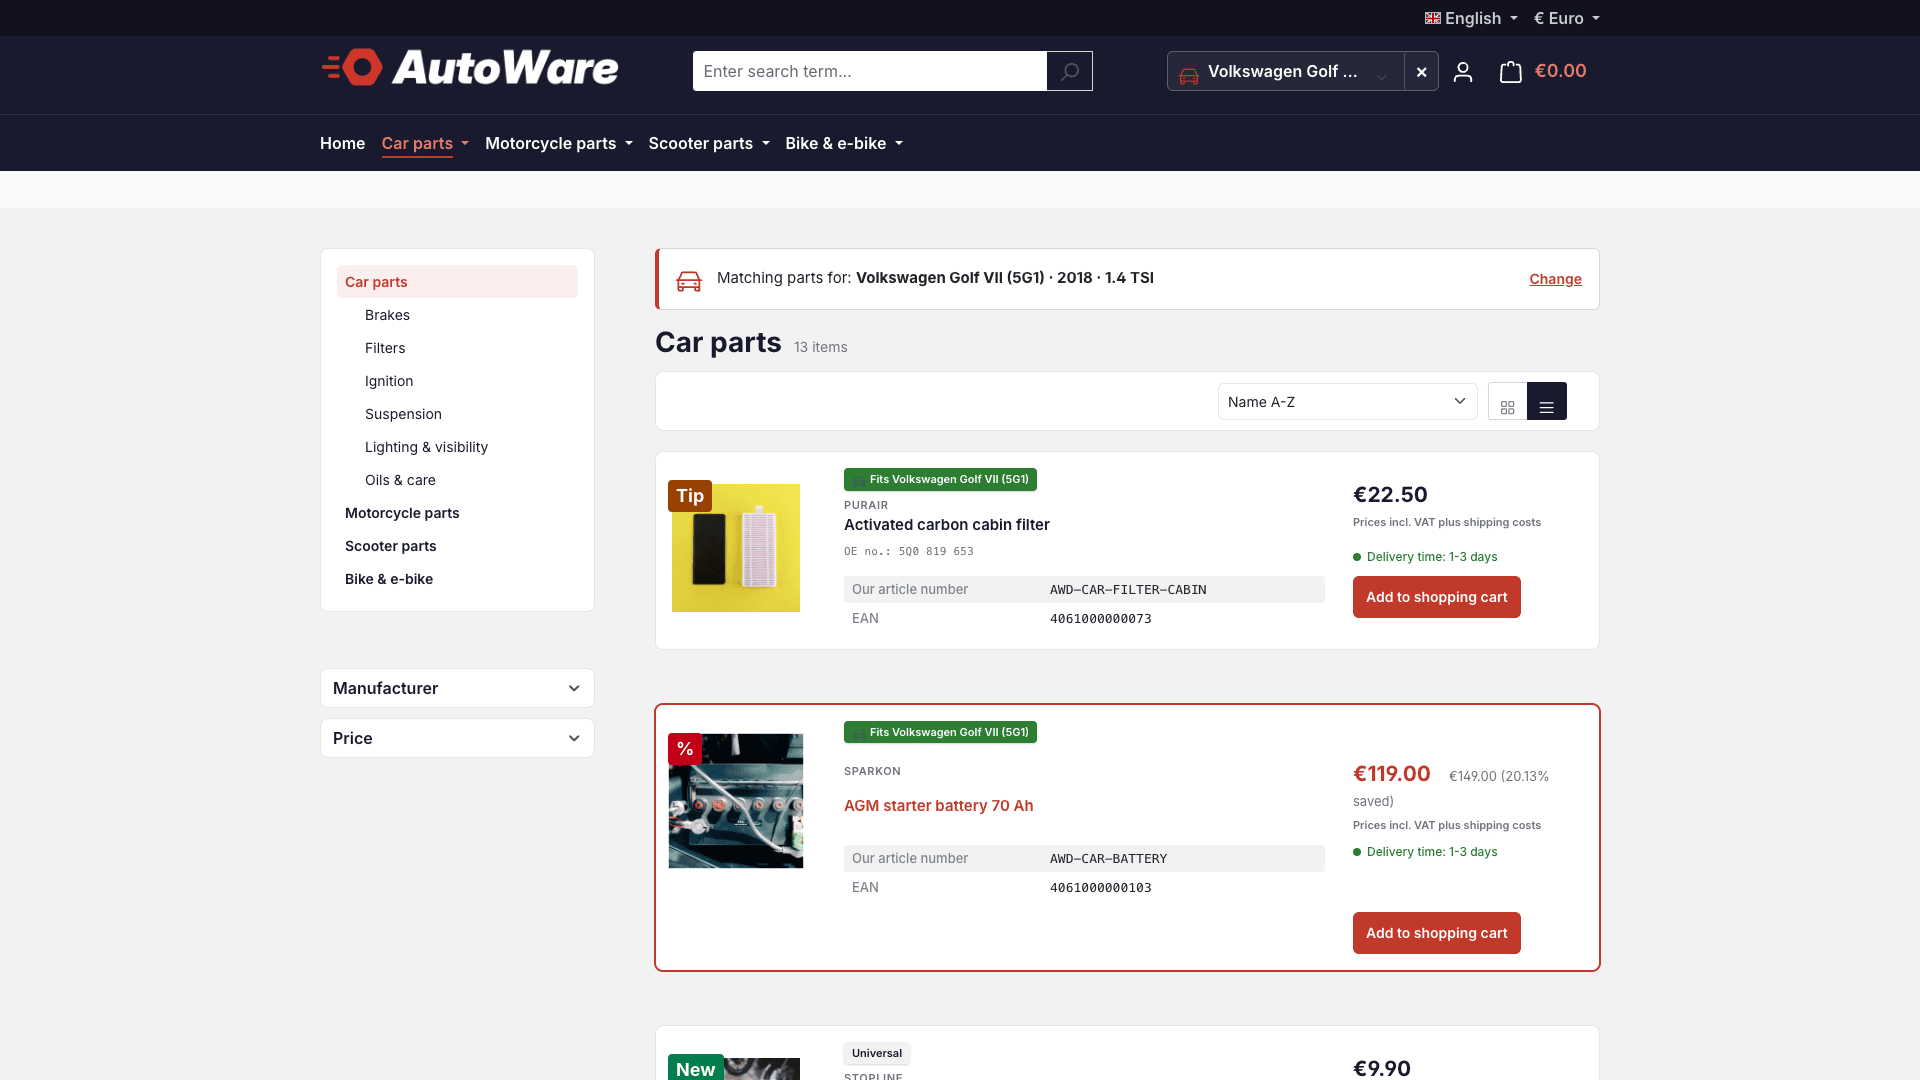The width and height of the screenshot is (1920, 1080).
Task: Click EAN value 4061000000073
Action: 1100,619
